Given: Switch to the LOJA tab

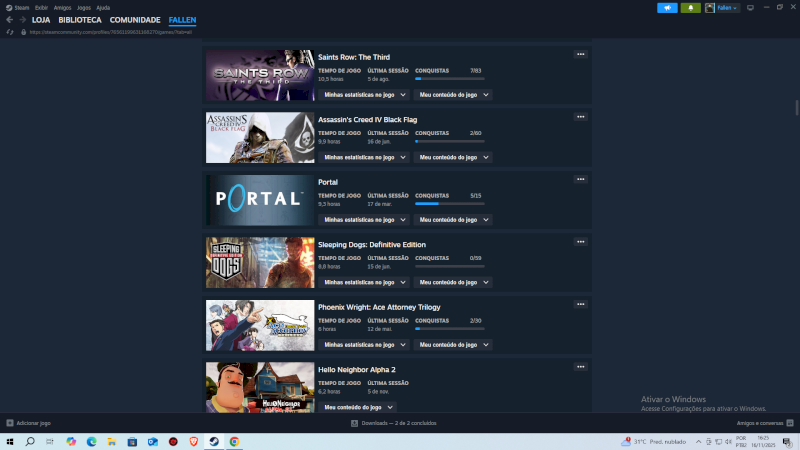Looking at the screenshot, I should (x=41, y=20).
